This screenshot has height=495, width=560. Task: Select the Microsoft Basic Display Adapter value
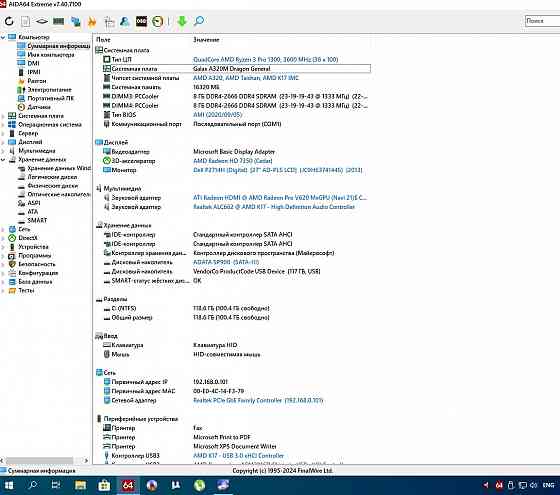tap(234, 152)
